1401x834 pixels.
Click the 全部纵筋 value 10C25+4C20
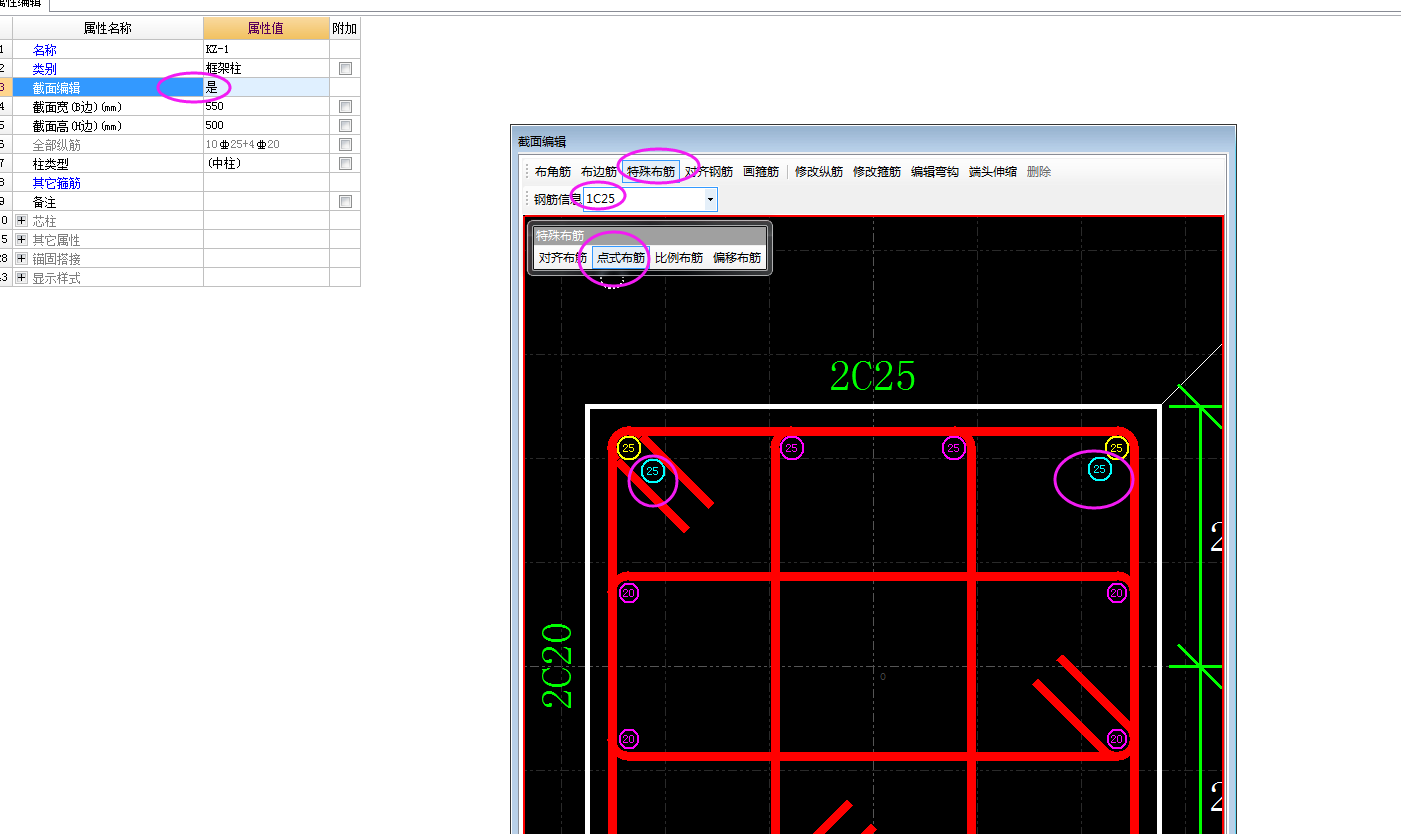click(x=266, y=145)
